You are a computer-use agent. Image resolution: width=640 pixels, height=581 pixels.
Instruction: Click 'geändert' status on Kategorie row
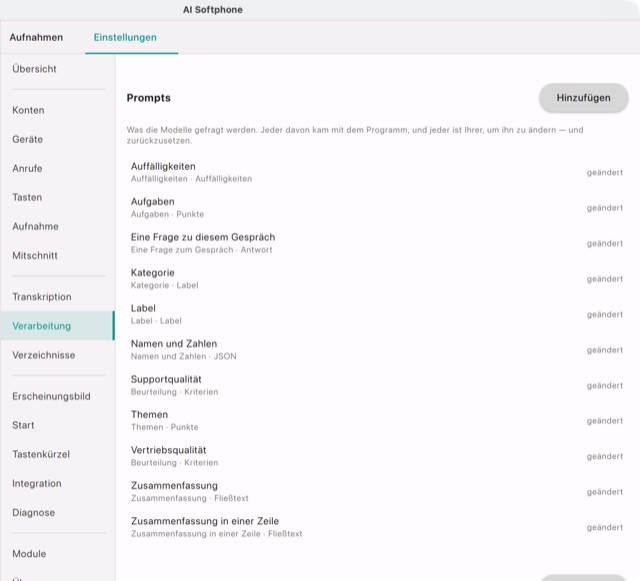click(x=605, y=279)
